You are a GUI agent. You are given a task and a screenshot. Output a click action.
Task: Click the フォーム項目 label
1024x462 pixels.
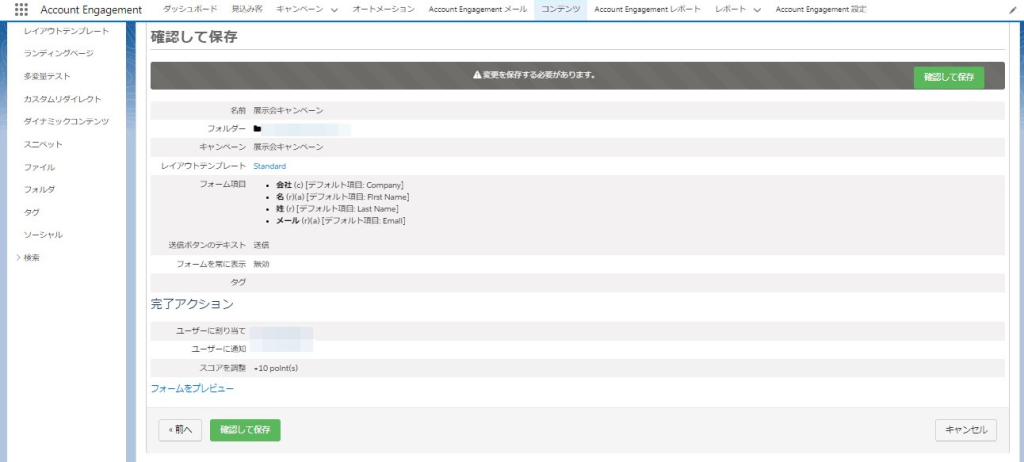223,184
